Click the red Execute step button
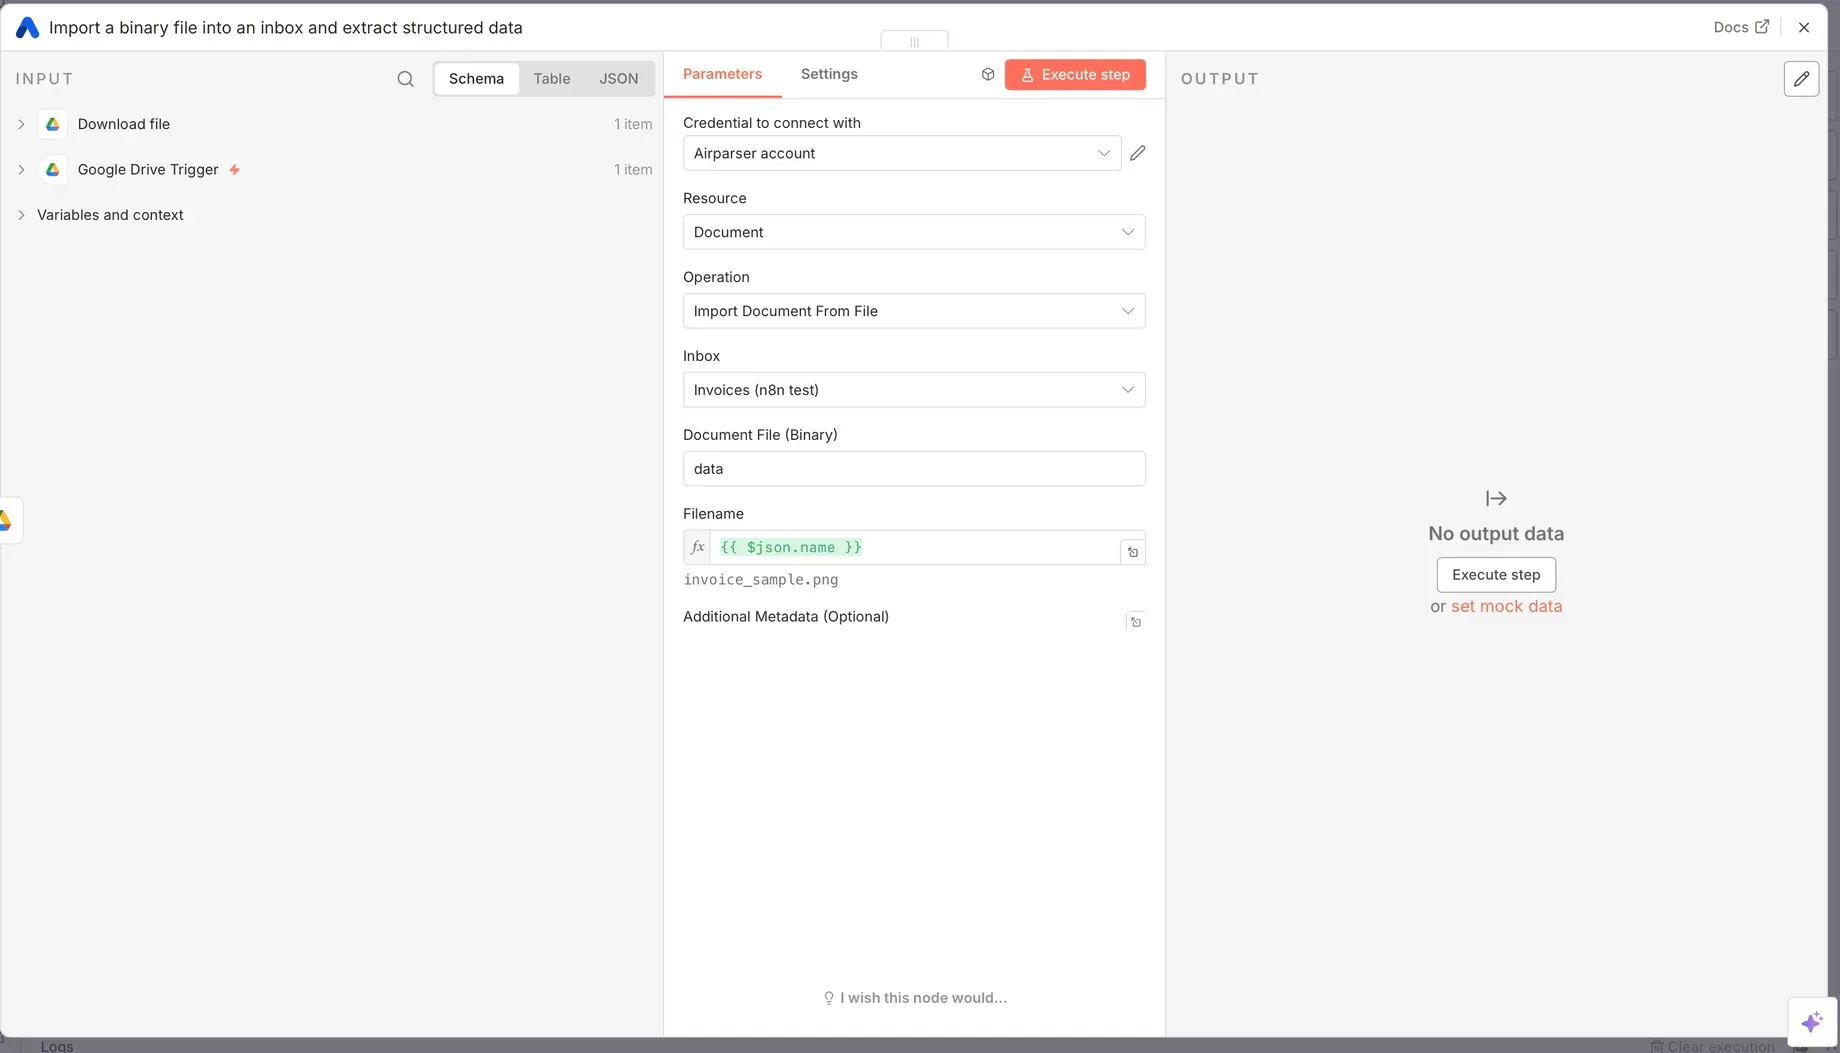This screenshot has height=1053, width=1840. tap(1075, 75)
